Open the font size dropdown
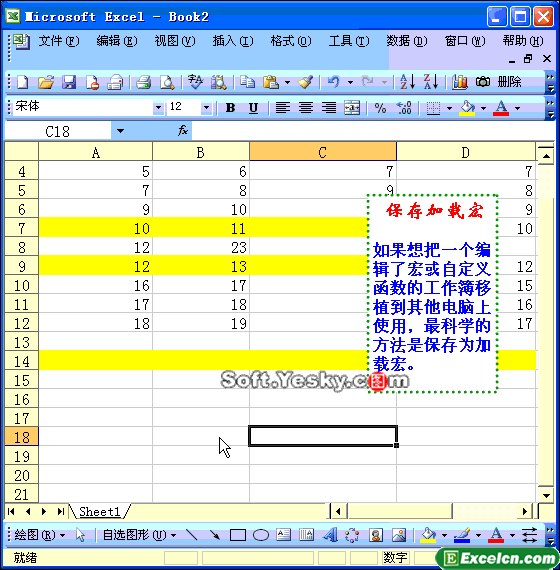This screenshot has width=560, height=570. [206, 108]
